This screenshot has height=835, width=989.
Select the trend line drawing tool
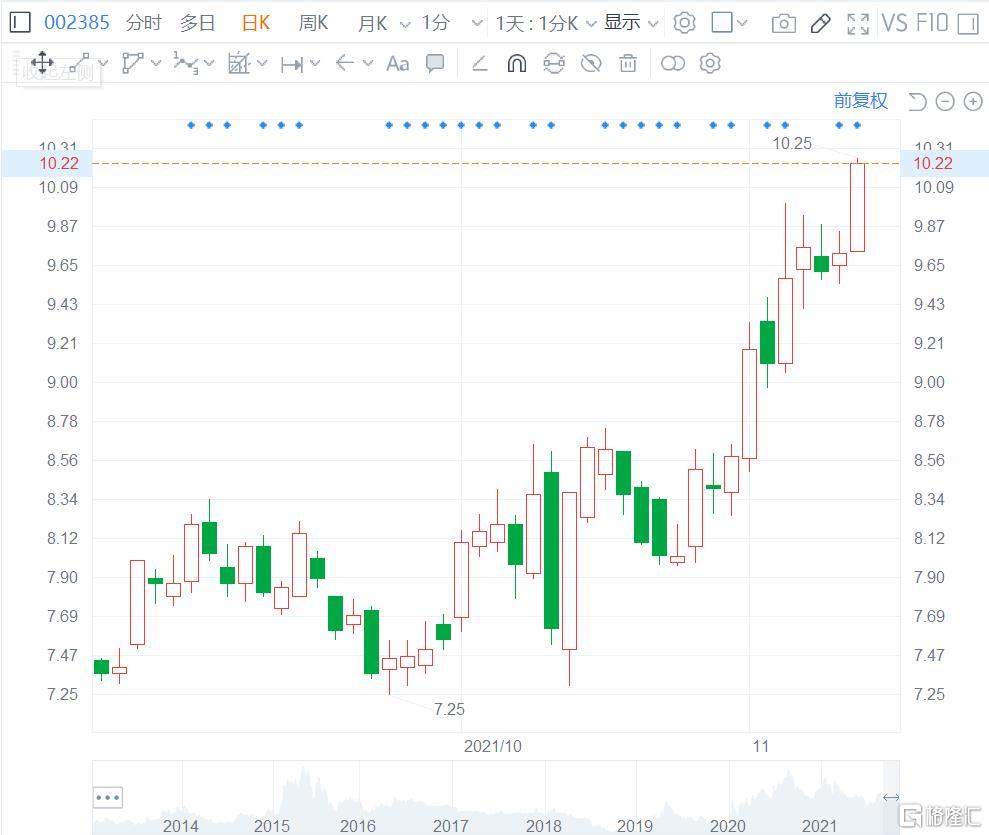[x=79, y=63]
